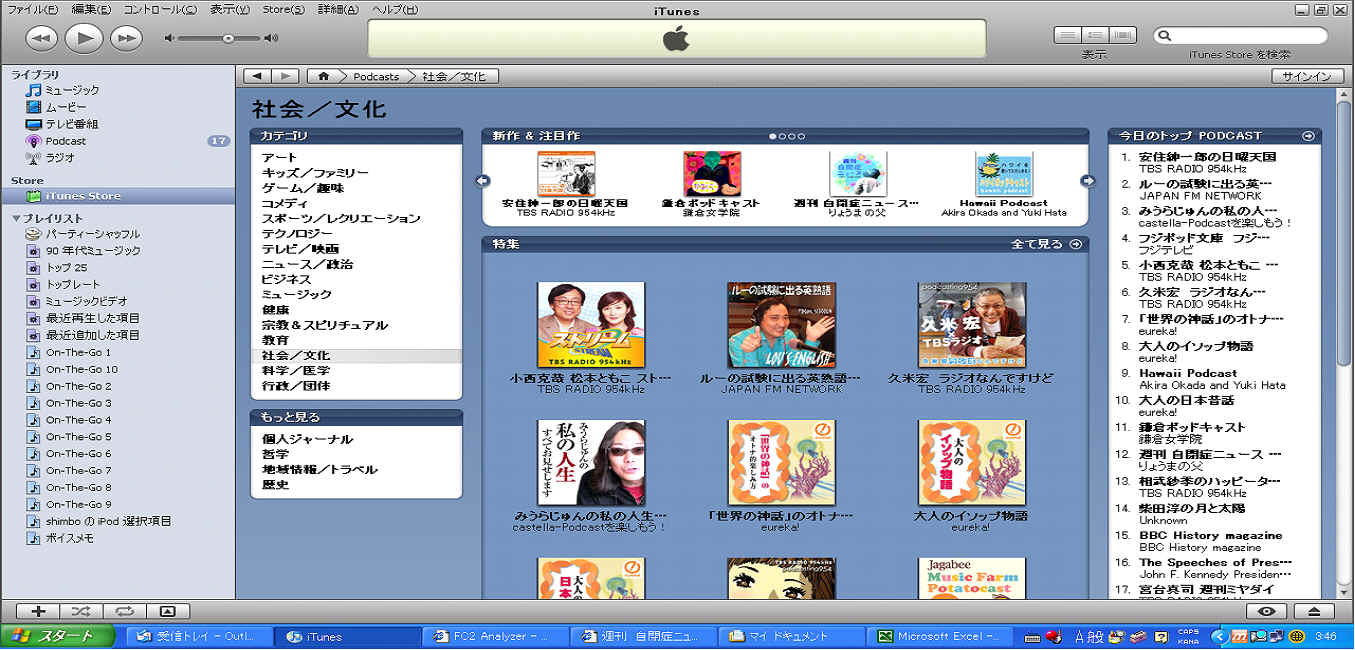Switch to list view
The width and height of the screenshot is (1355, 650).
[1068, 35]
